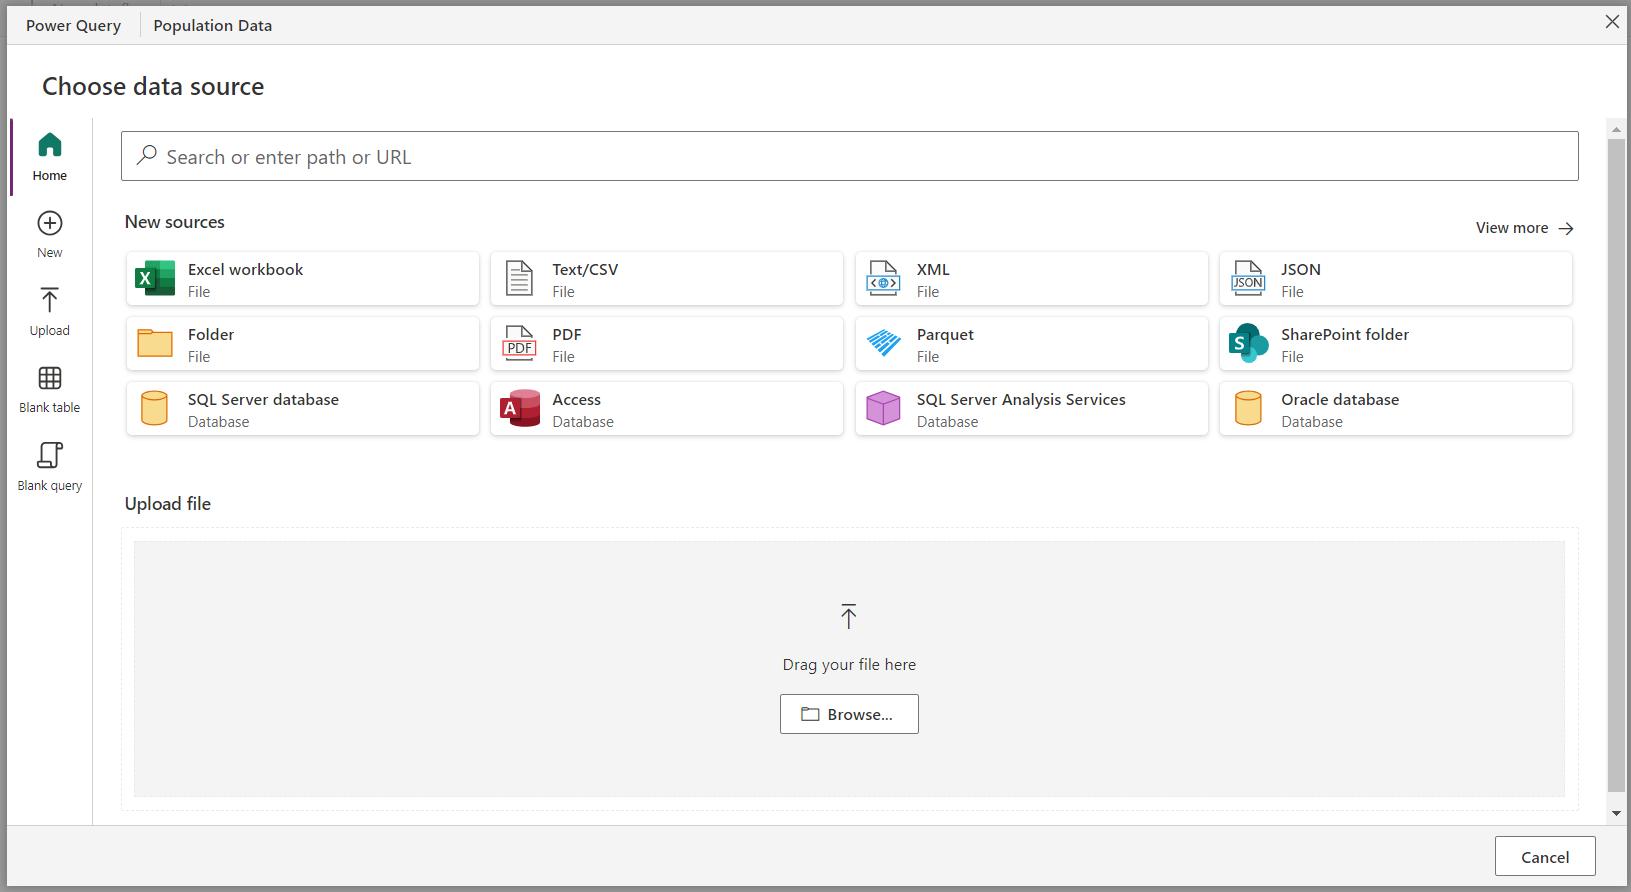Click the SQL Server Analysis Services text
Screen dimensions: 1631x892
coord(1021,399)
